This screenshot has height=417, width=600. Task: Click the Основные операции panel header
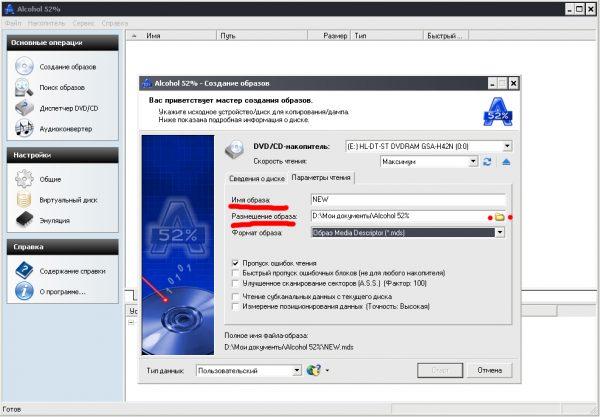point(62,42)
